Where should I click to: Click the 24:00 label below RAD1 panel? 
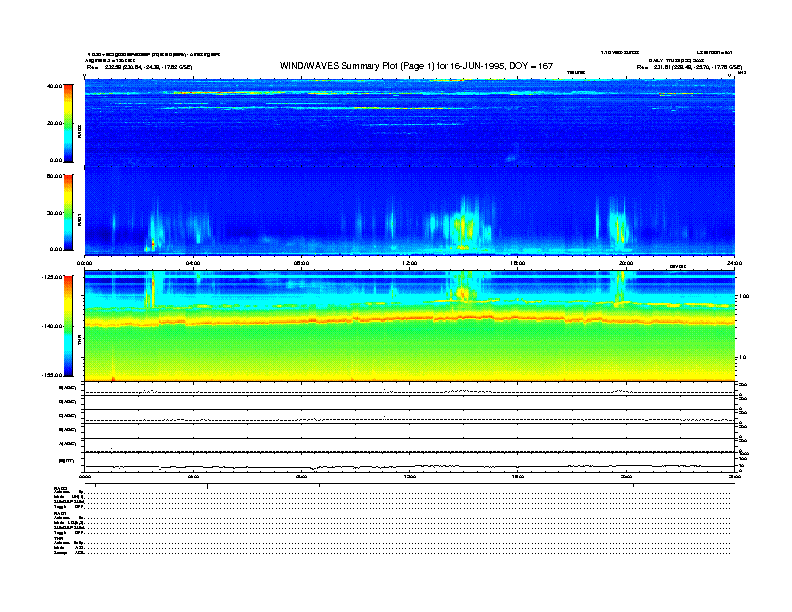click(x=734, y=263)
